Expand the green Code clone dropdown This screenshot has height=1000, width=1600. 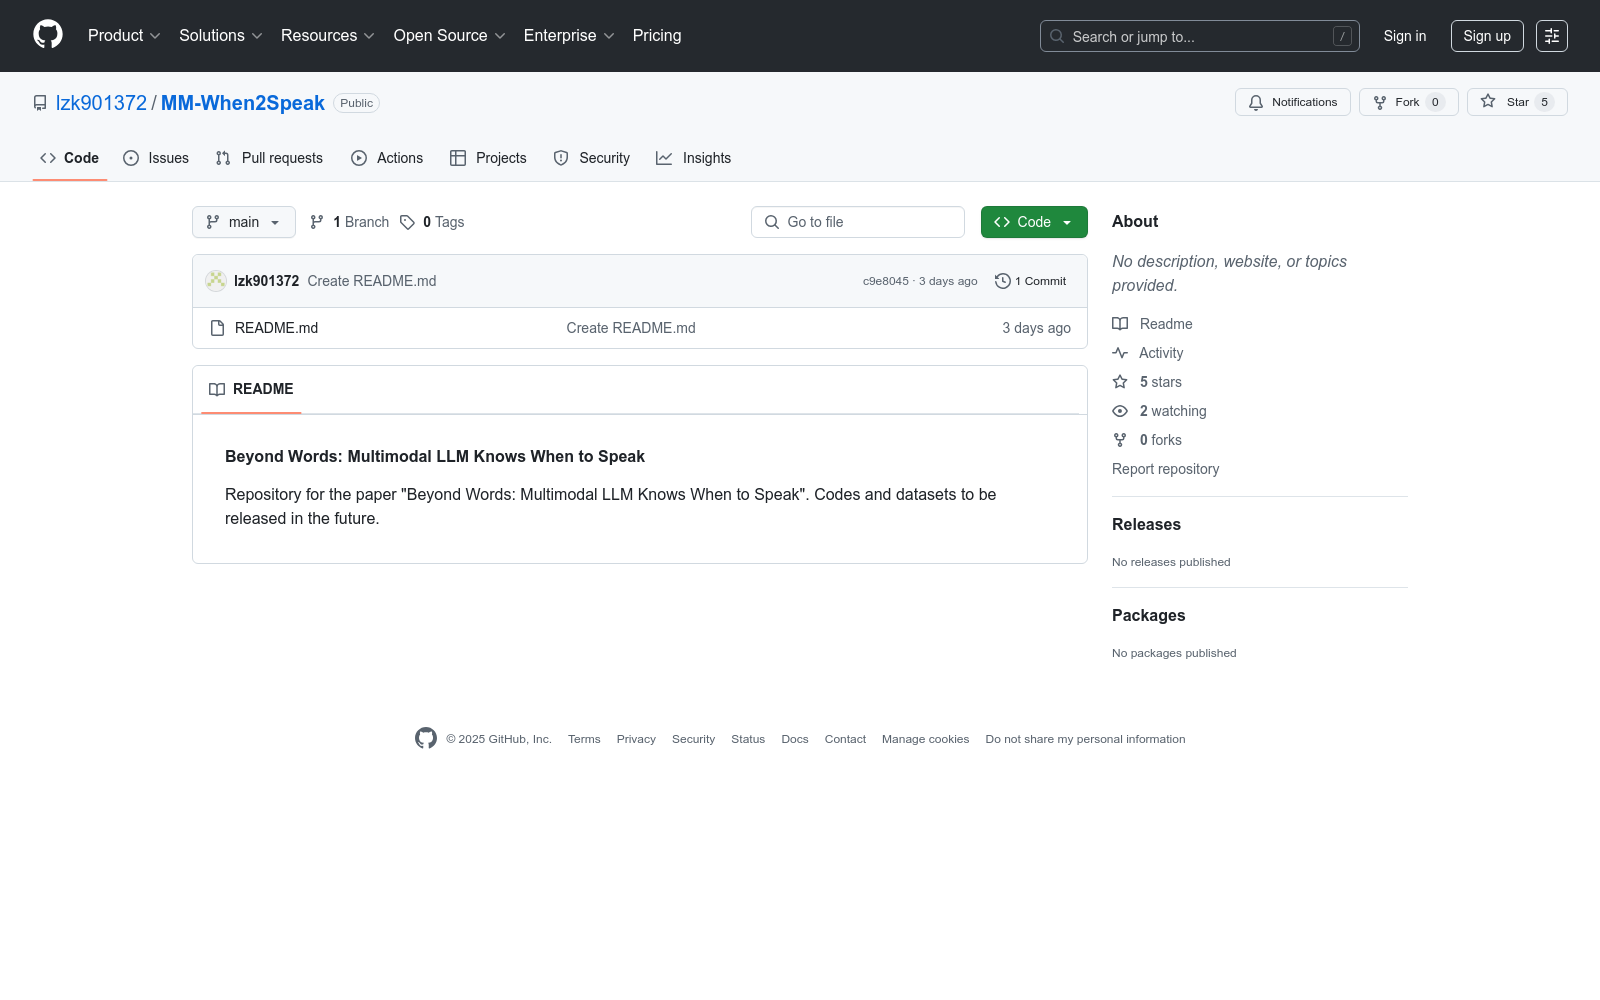coord(1034,222)
